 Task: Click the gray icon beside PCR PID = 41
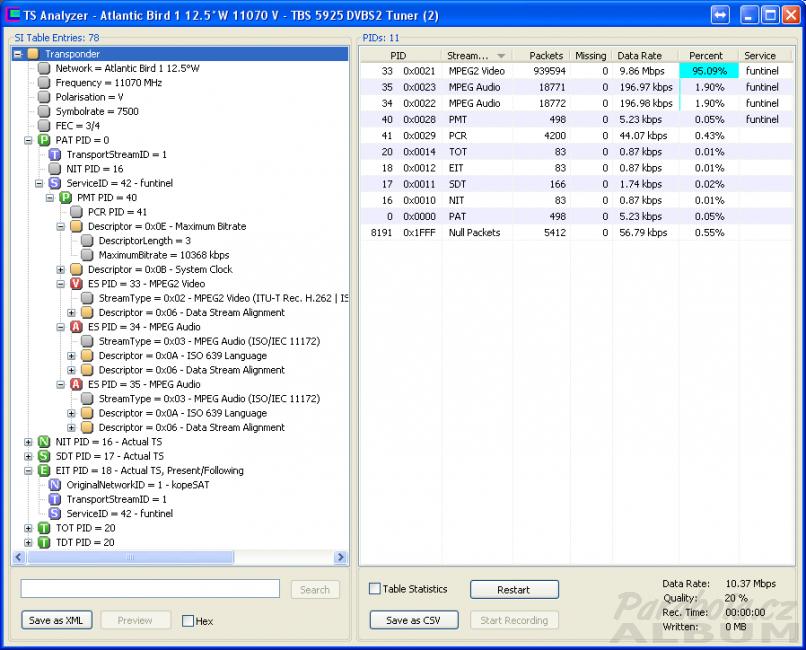pyautogui.click(x=76, y=212)
